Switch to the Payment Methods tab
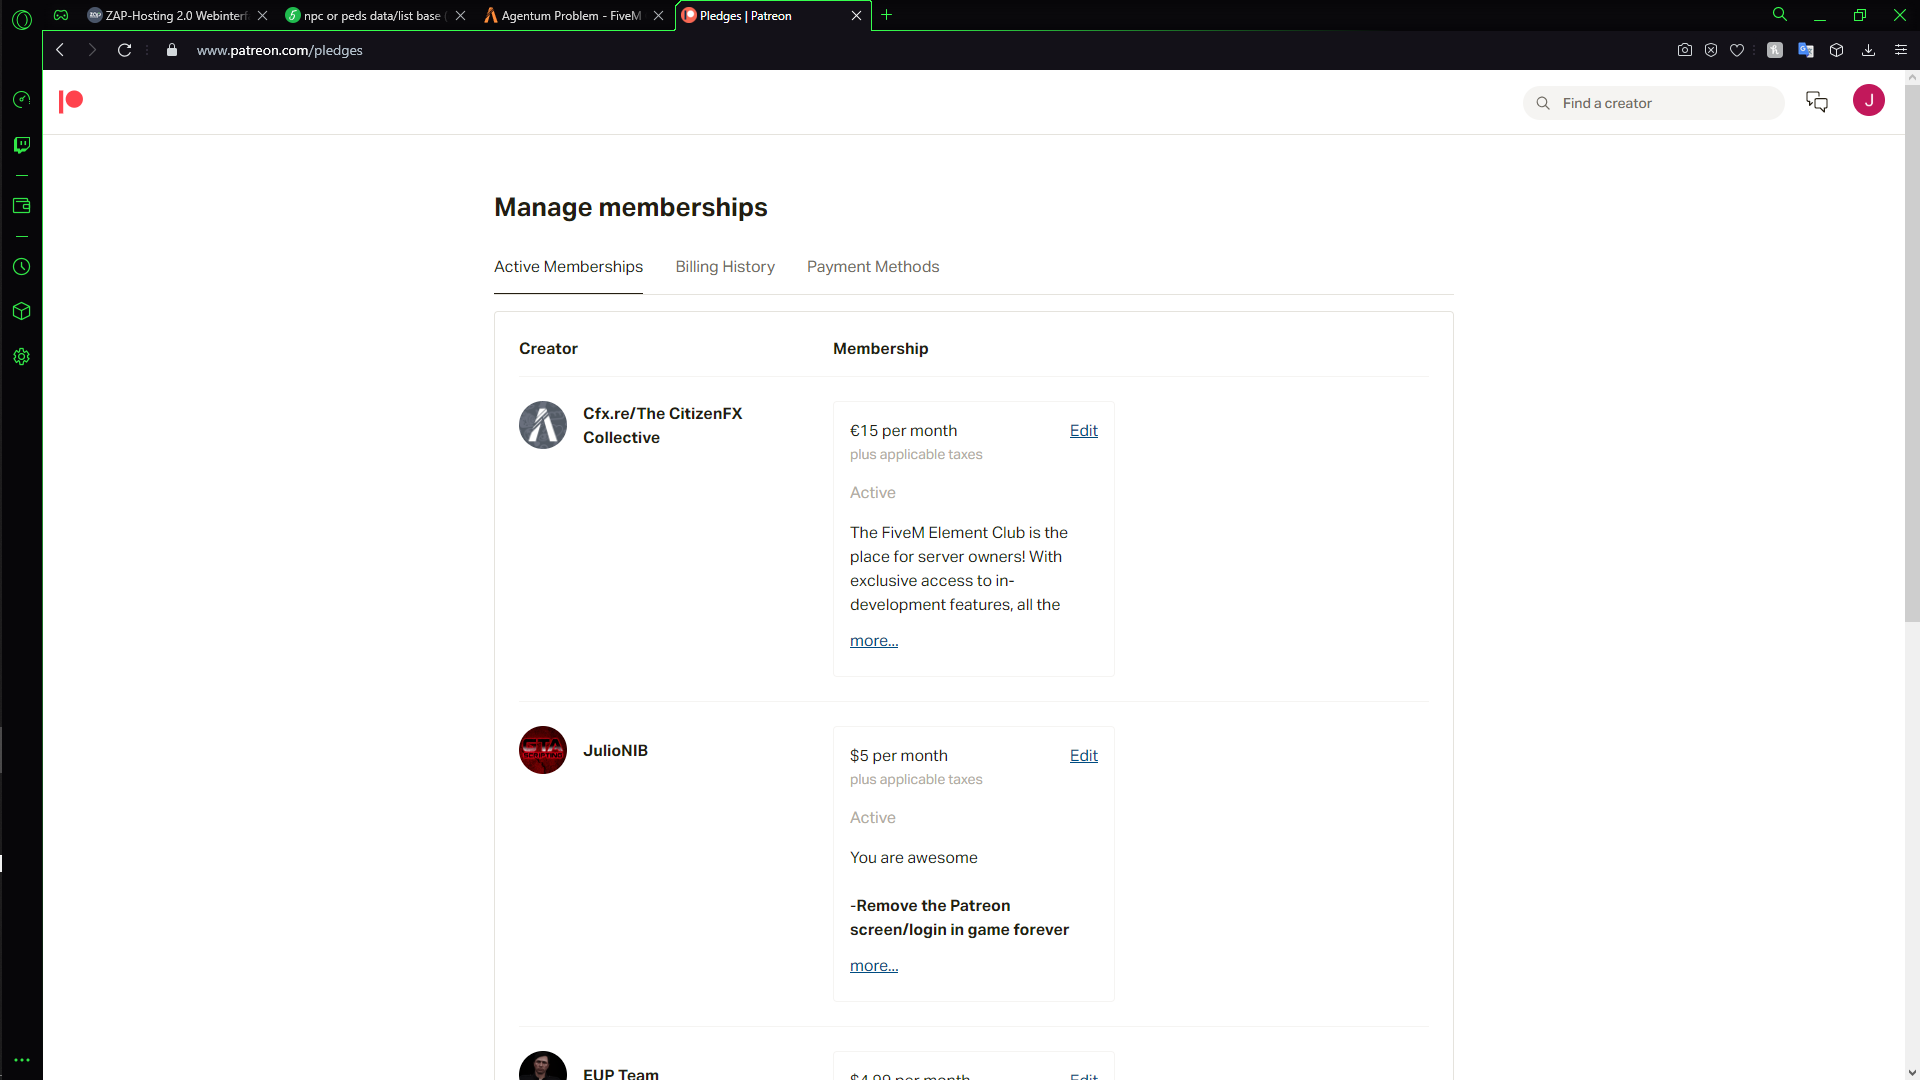The width and height of the screenshot is (1920, 1080). click(x=872, y=267)
